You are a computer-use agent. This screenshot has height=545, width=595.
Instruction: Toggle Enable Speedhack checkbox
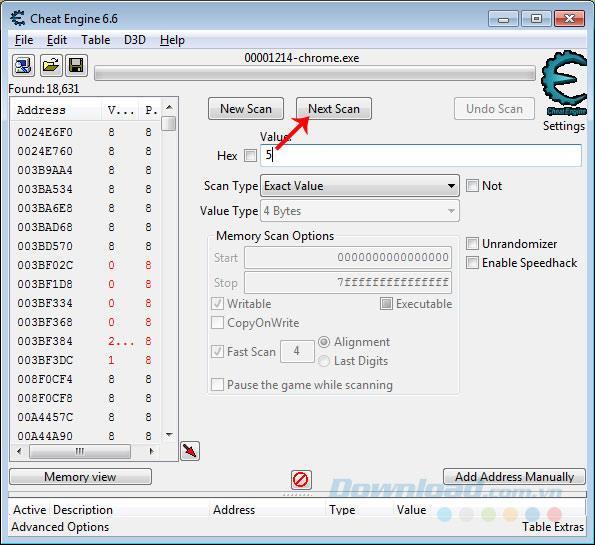tap(472, 263)
